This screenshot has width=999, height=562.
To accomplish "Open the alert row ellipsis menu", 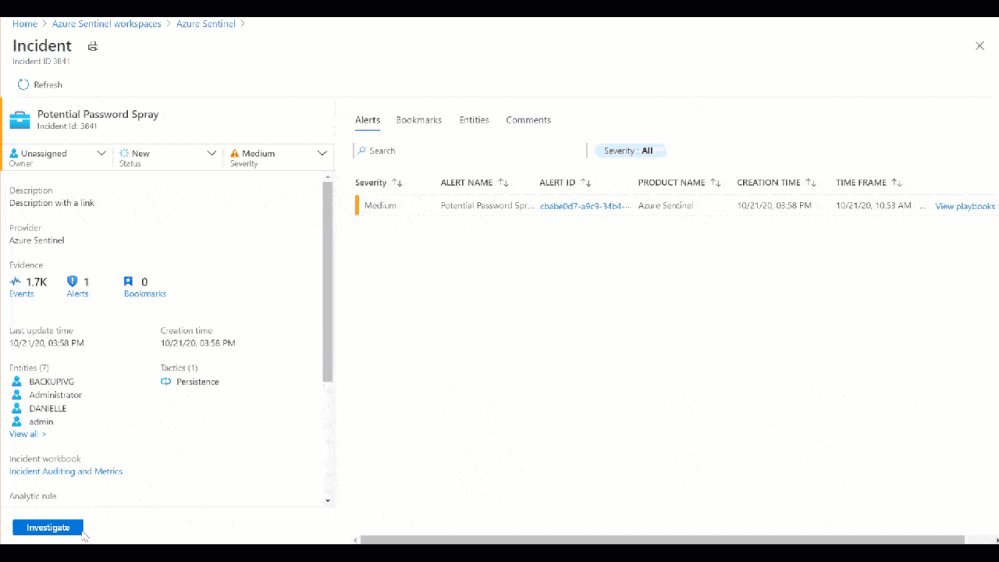I will [x=923, y=206].
